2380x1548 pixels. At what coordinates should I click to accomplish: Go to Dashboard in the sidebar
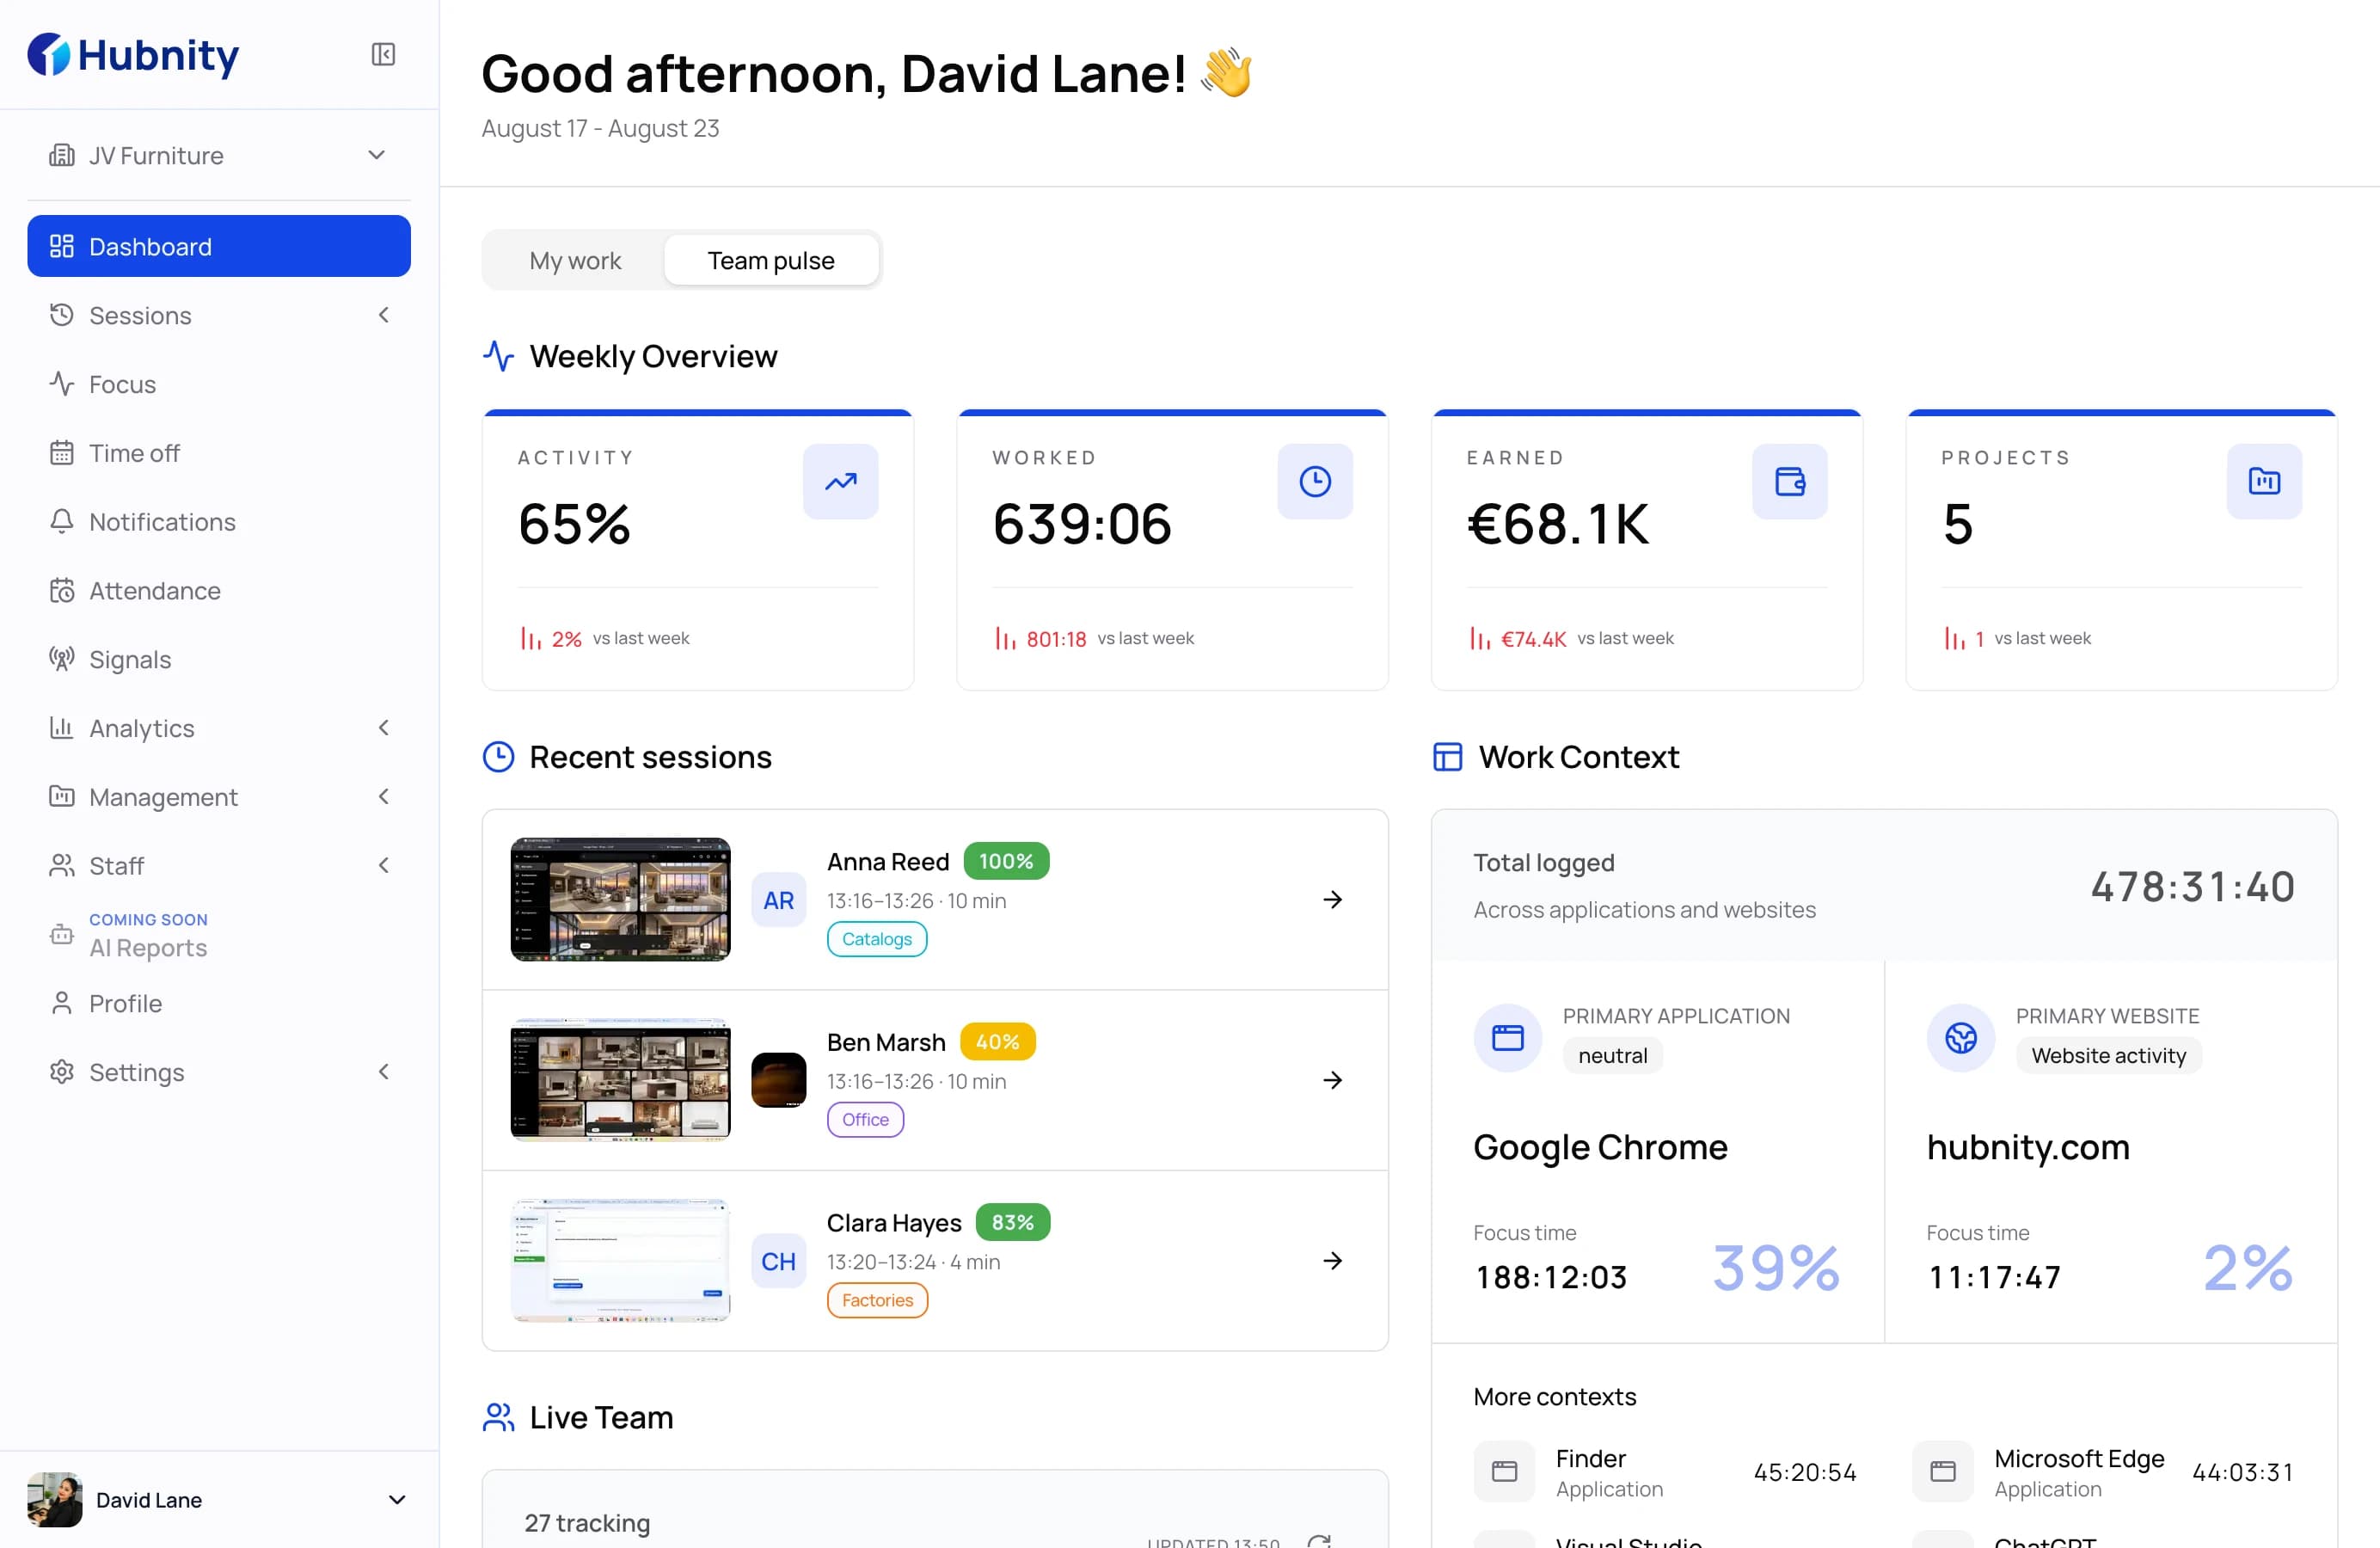pos(219,246)
